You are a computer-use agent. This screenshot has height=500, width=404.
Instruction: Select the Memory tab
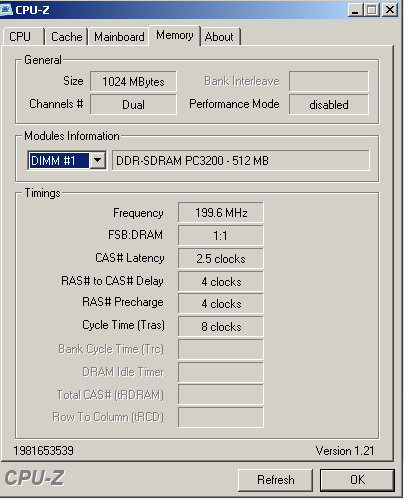(x=175, y=35)
